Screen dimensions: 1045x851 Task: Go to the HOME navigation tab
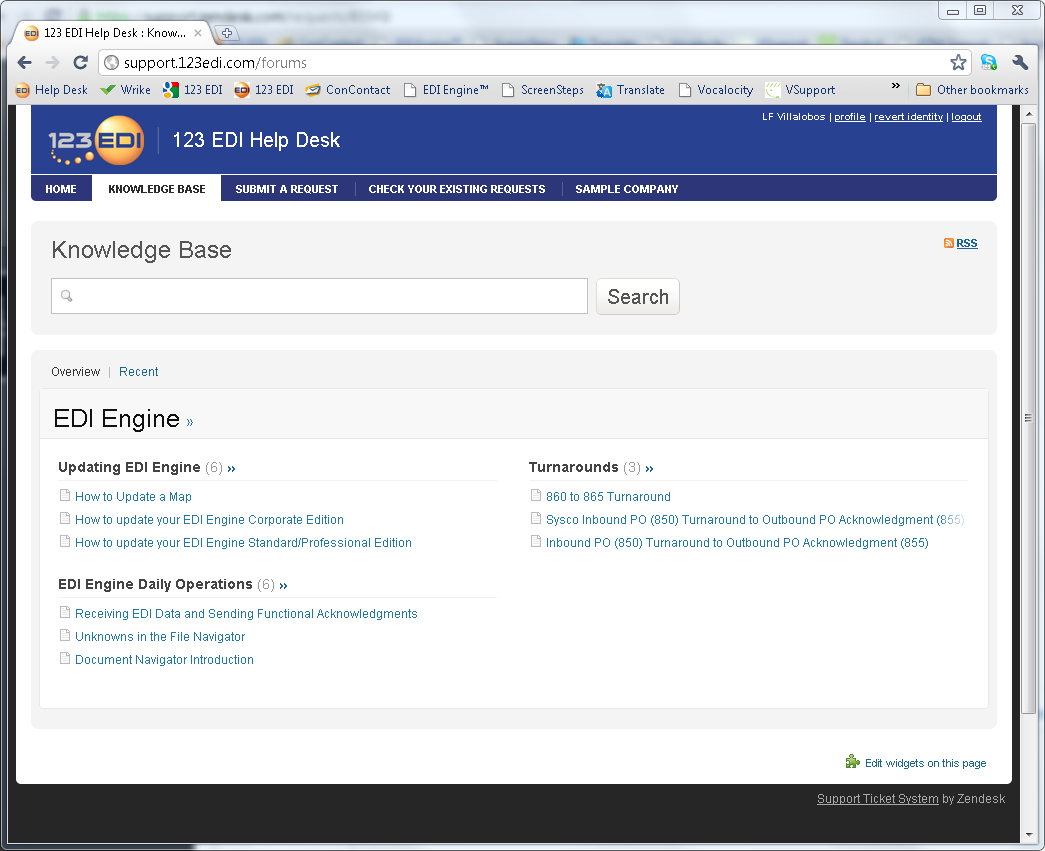click(x=61, y=189)
